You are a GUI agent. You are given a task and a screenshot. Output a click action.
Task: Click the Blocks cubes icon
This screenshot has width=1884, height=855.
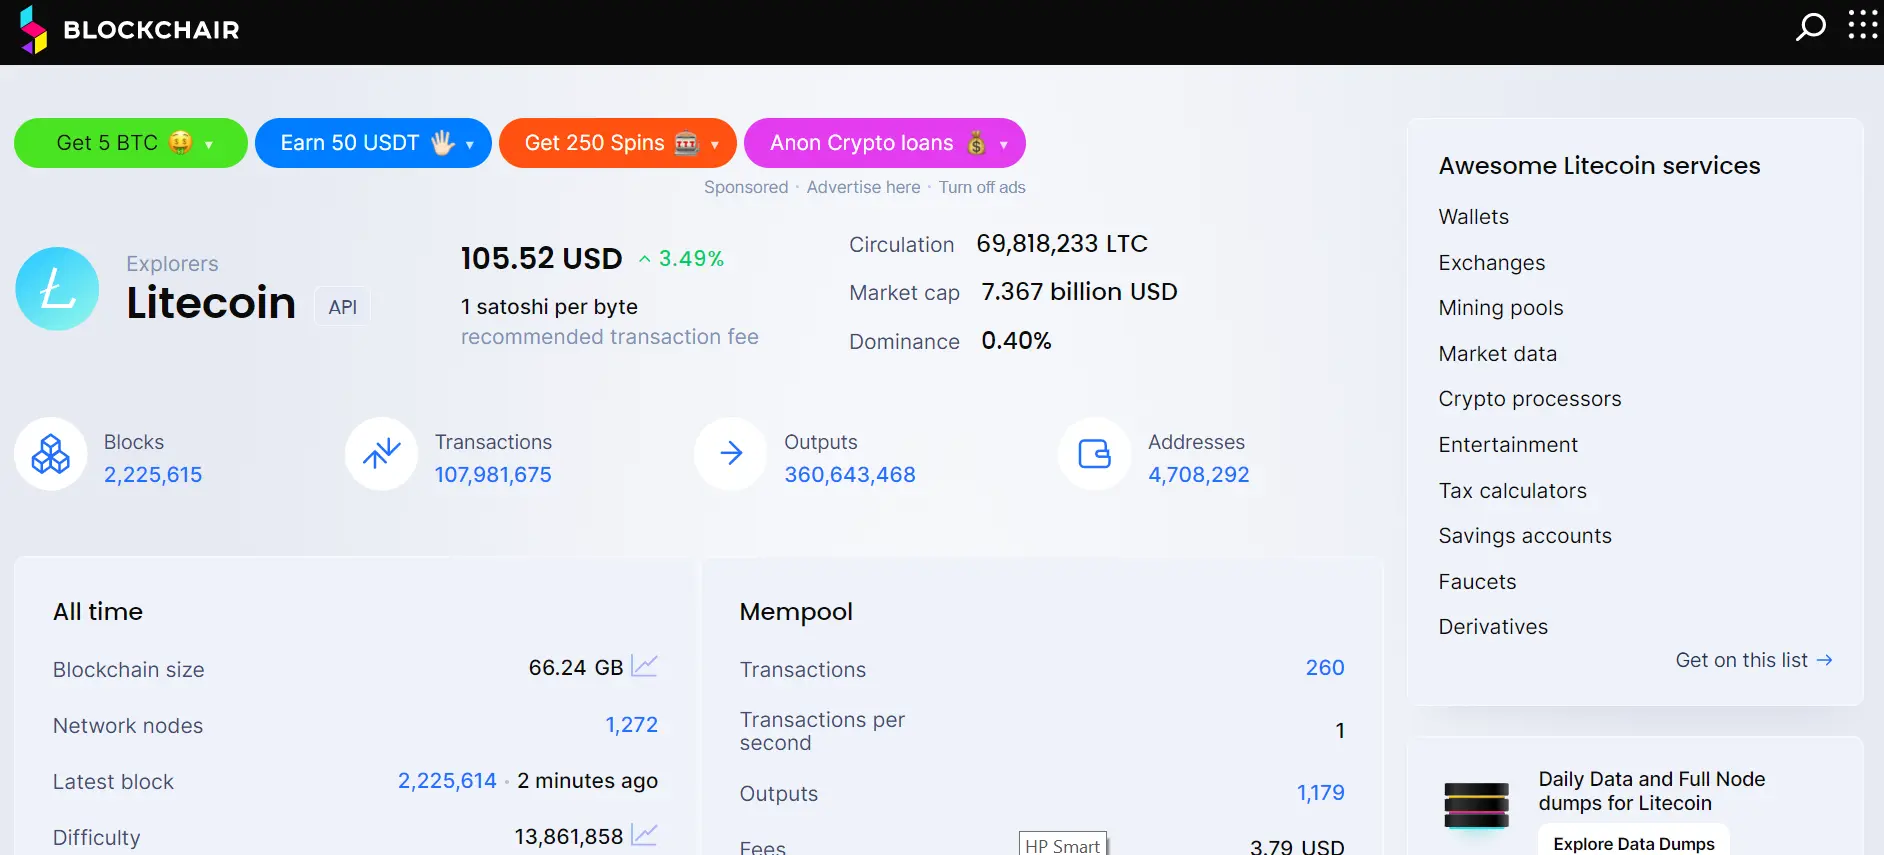[51, 454]
